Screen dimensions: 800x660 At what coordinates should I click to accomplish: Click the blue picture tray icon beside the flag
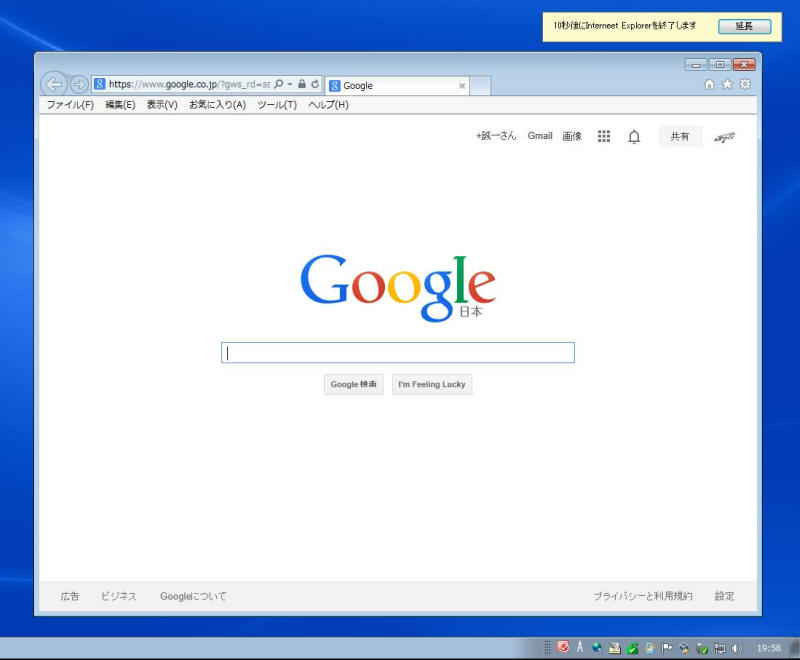point(650,648)
